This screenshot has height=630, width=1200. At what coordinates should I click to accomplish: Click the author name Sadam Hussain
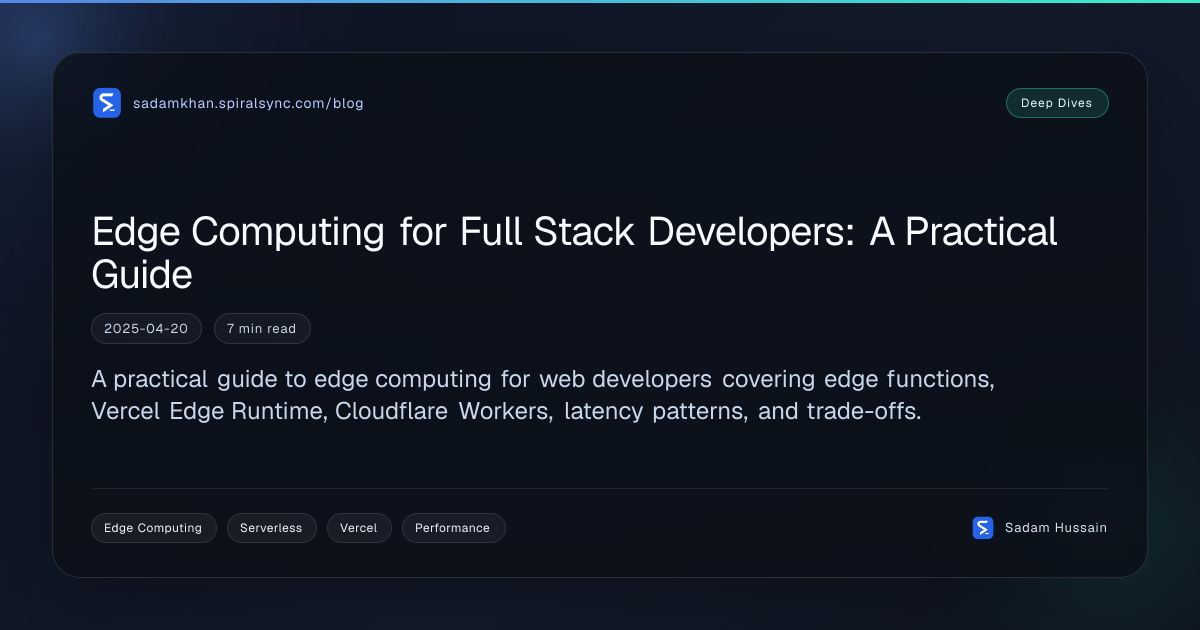pos(1056,528)
